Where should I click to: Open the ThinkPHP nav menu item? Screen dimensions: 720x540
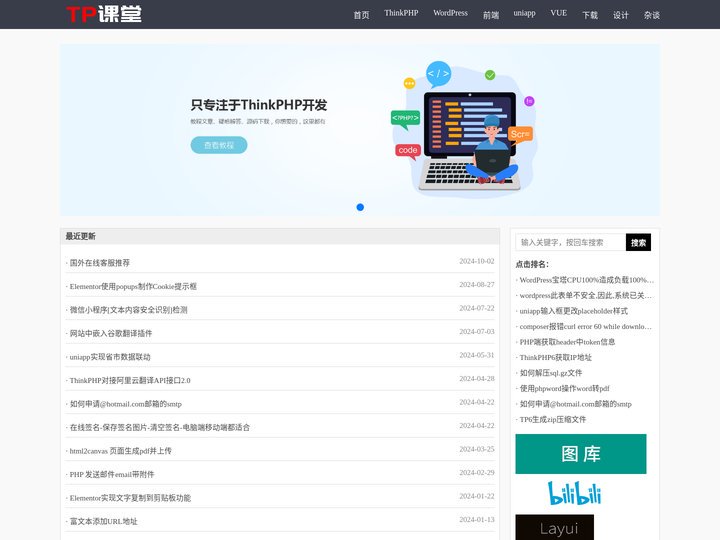click(401, 13)
